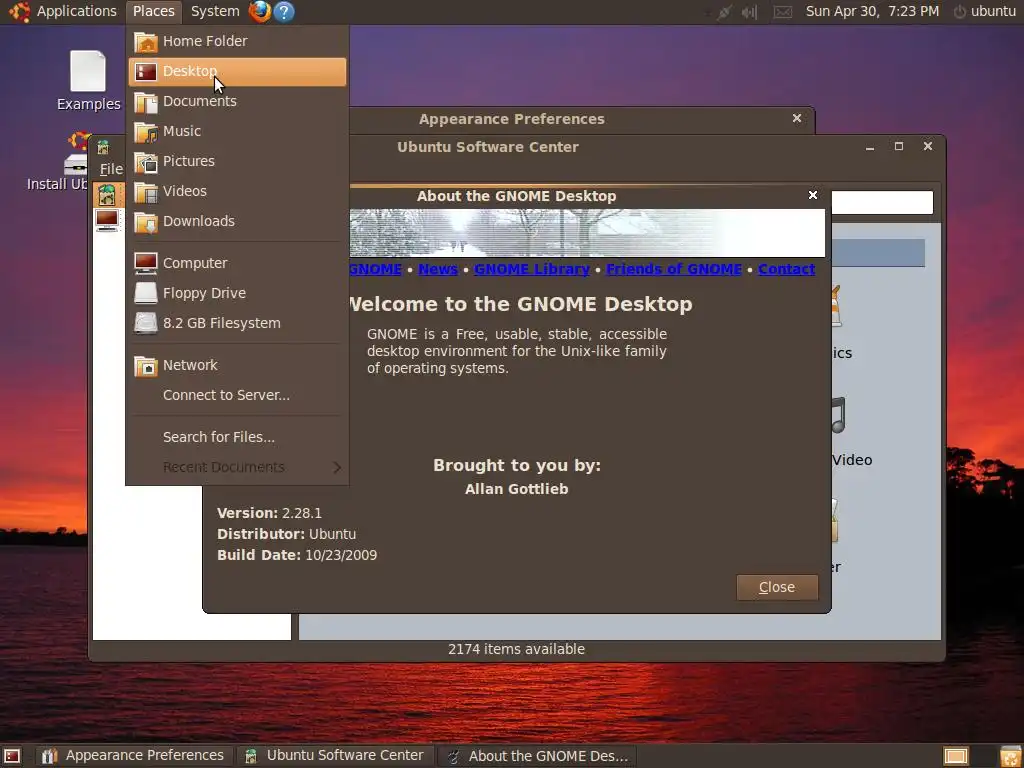The width and height of the screenshot is (1024, 768).
Task: Click the 'Version: 2.28.1' text
Action: coord(269,513)
